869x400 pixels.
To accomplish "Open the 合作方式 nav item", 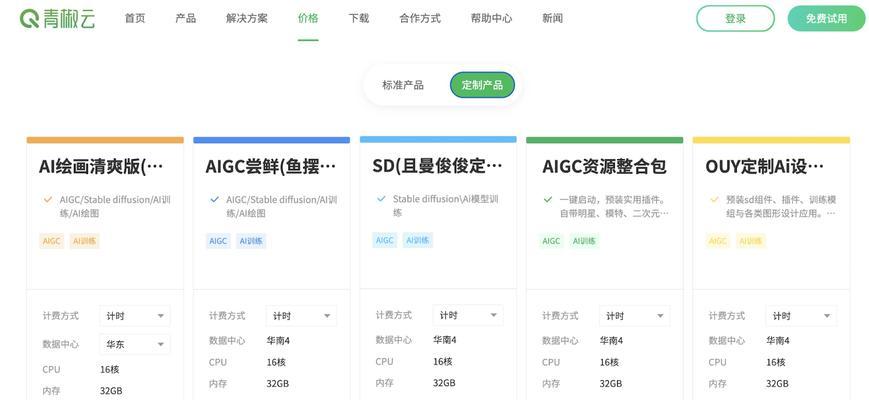I will tap(420, 18).
